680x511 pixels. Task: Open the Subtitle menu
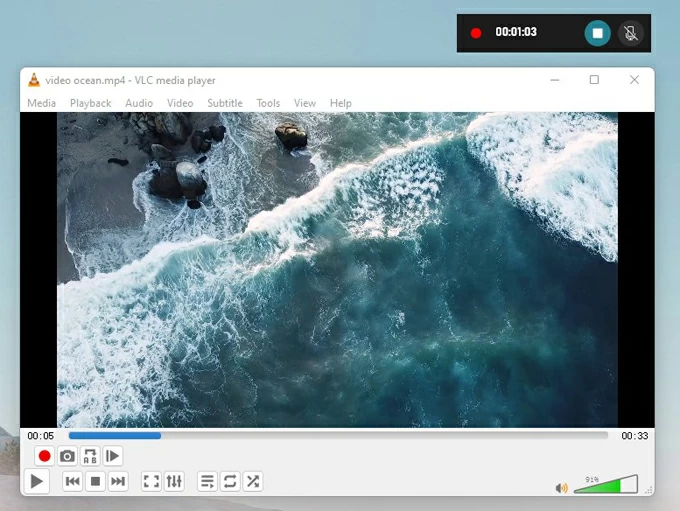[x=224, y=103]
